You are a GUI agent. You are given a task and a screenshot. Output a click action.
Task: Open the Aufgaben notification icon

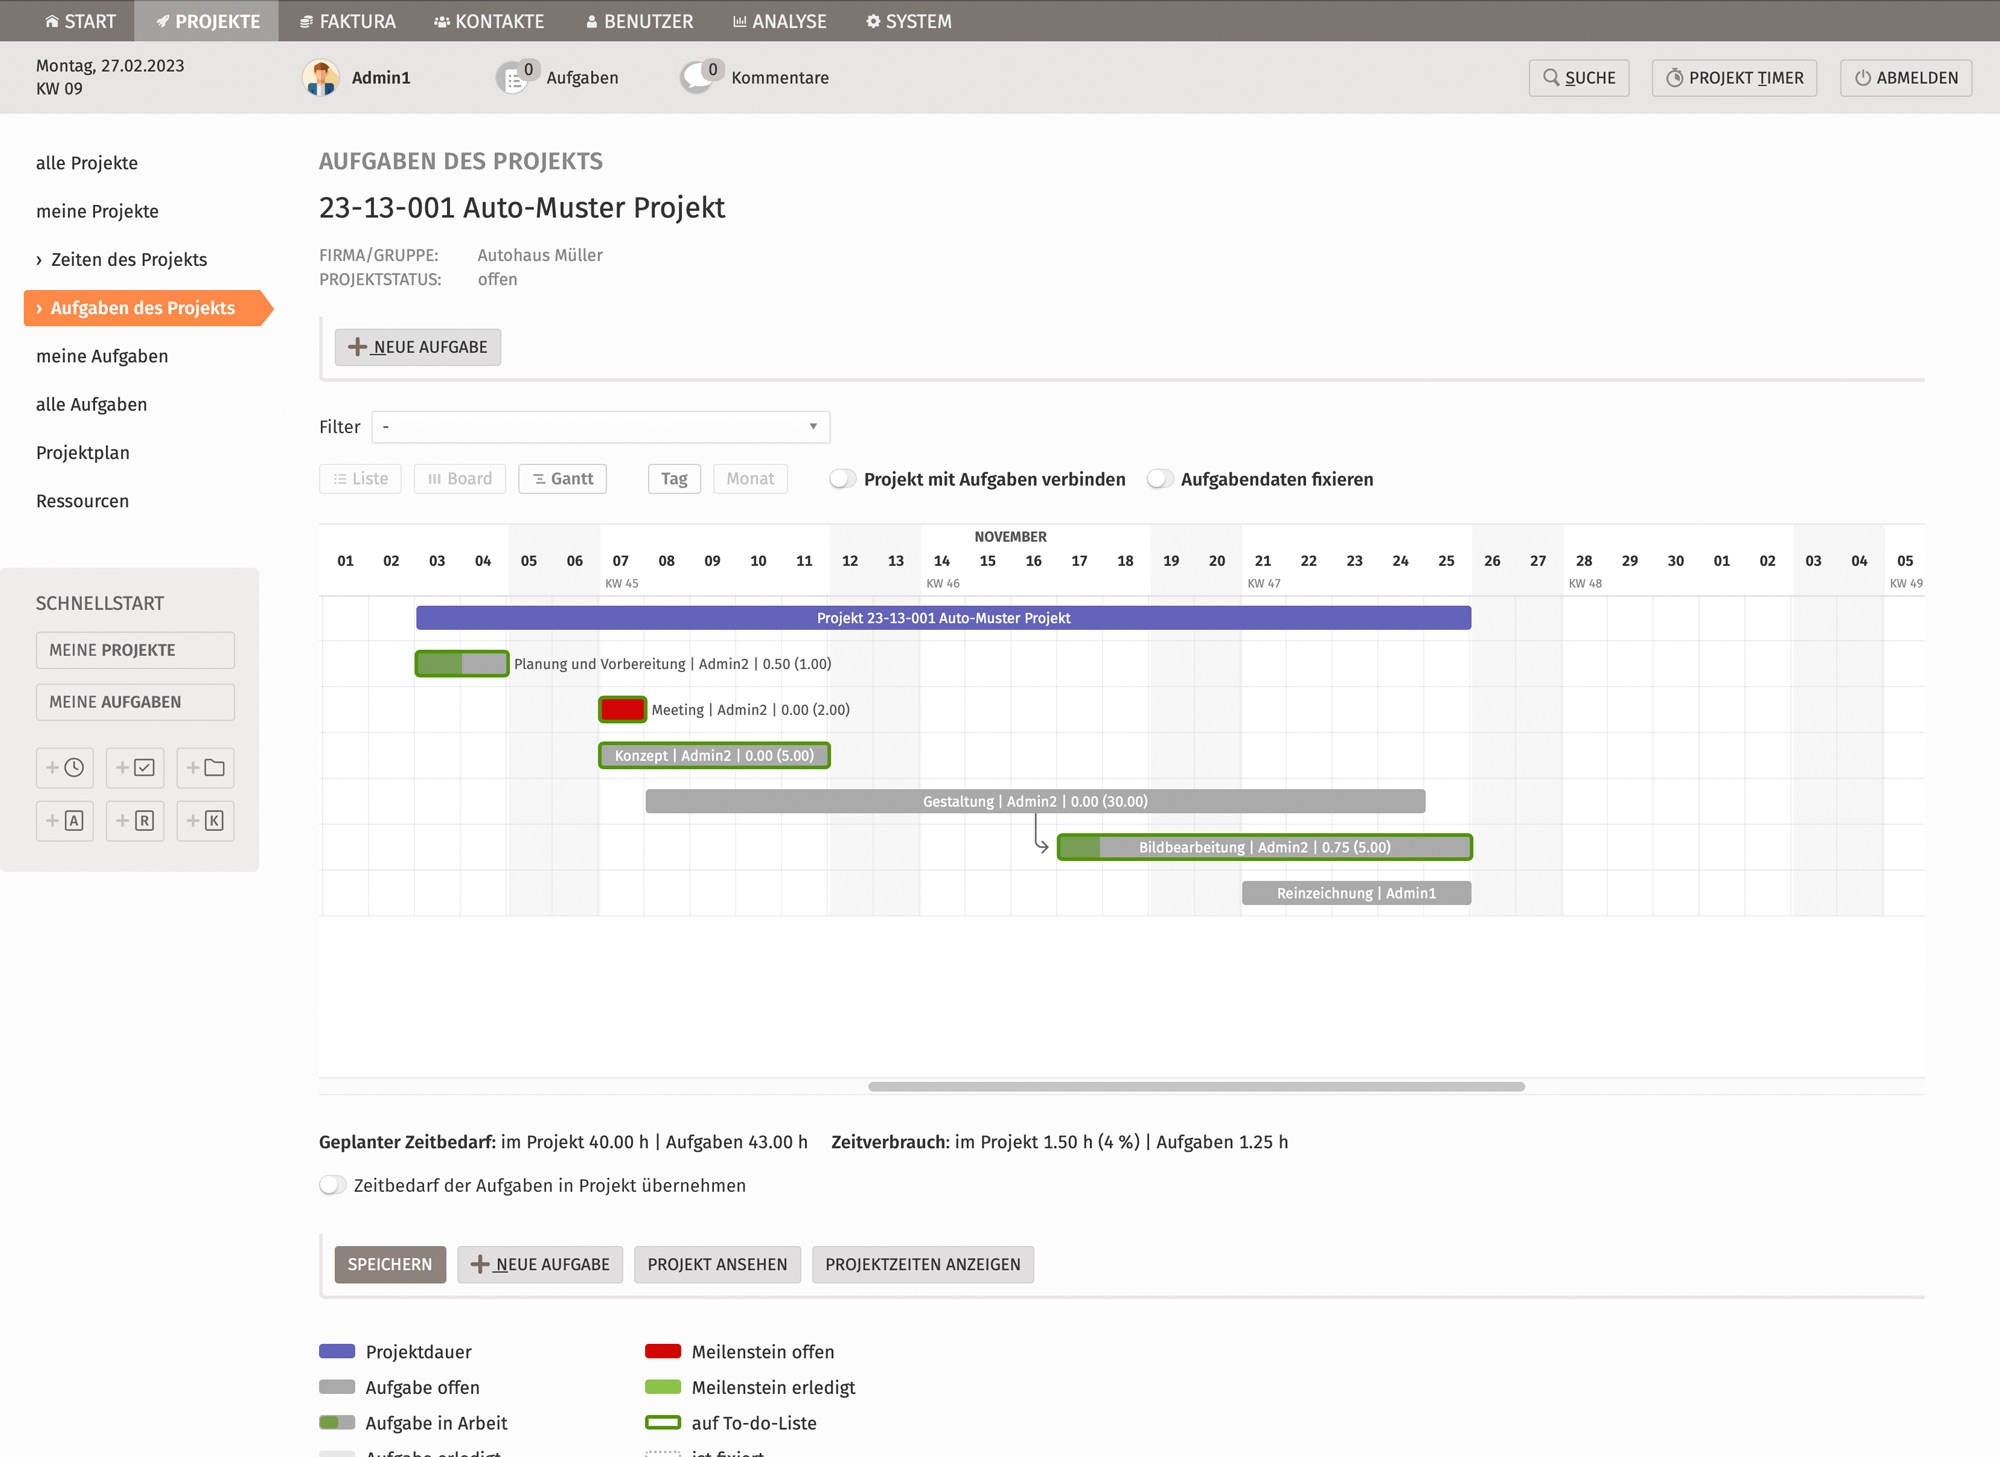pos(514,78)
